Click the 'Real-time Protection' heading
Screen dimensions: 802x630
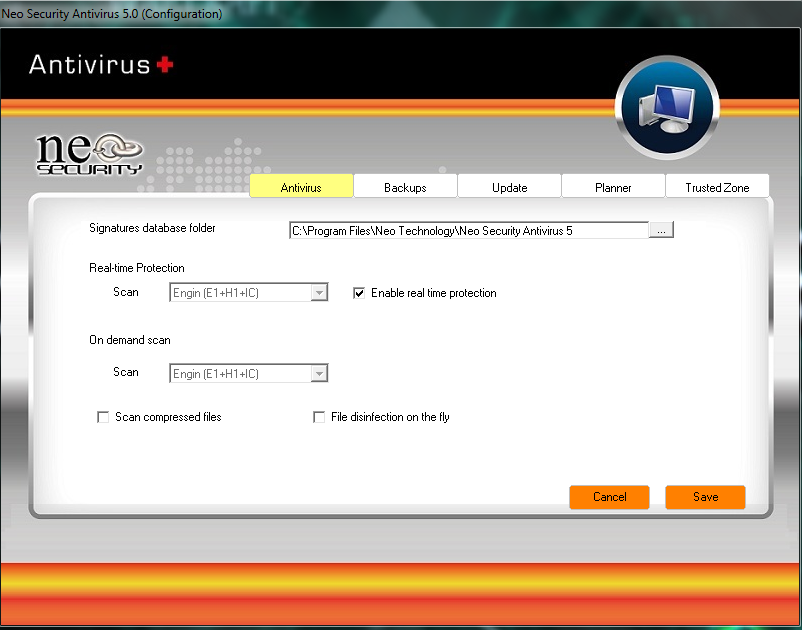tap(137, 268)
